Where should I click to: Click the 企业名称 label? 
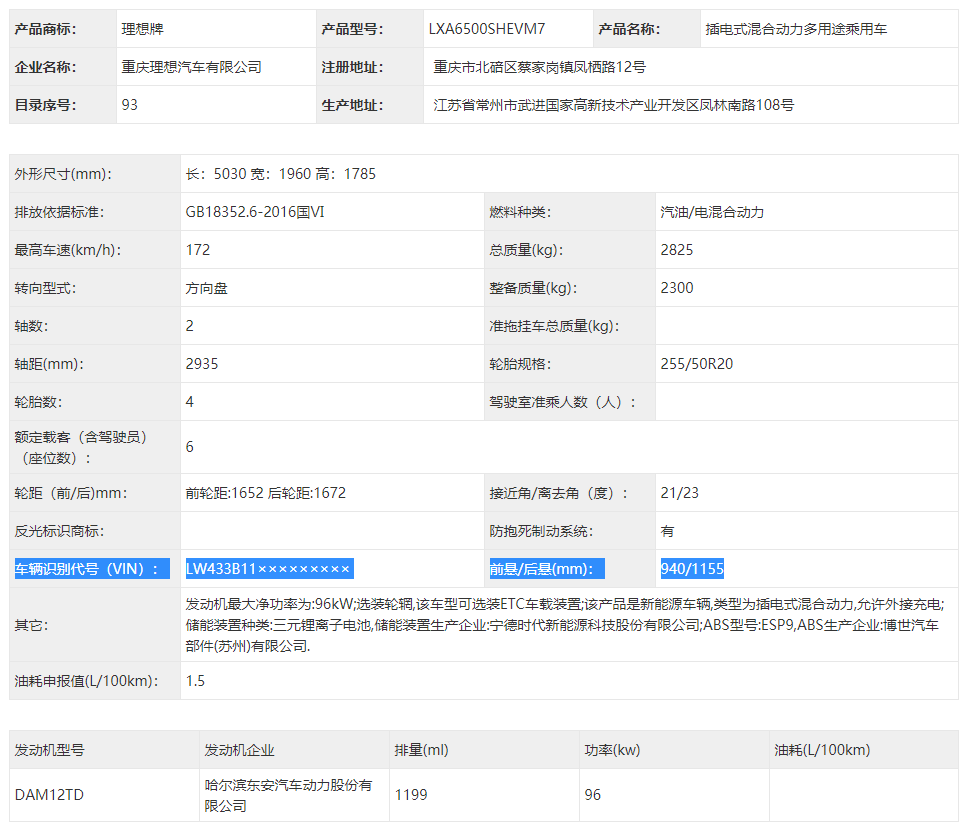46,67
